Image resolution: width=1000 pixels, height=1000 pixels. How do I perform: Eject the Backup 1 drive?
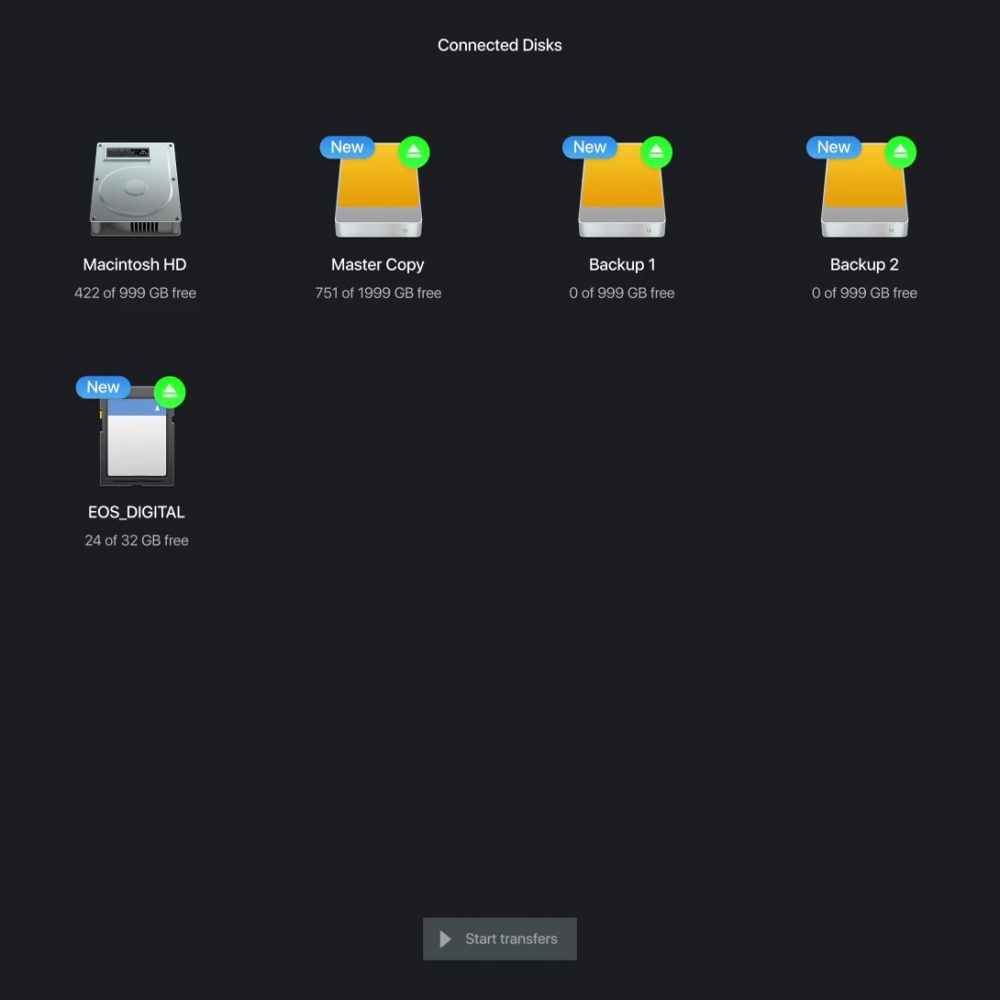[656, 152]
